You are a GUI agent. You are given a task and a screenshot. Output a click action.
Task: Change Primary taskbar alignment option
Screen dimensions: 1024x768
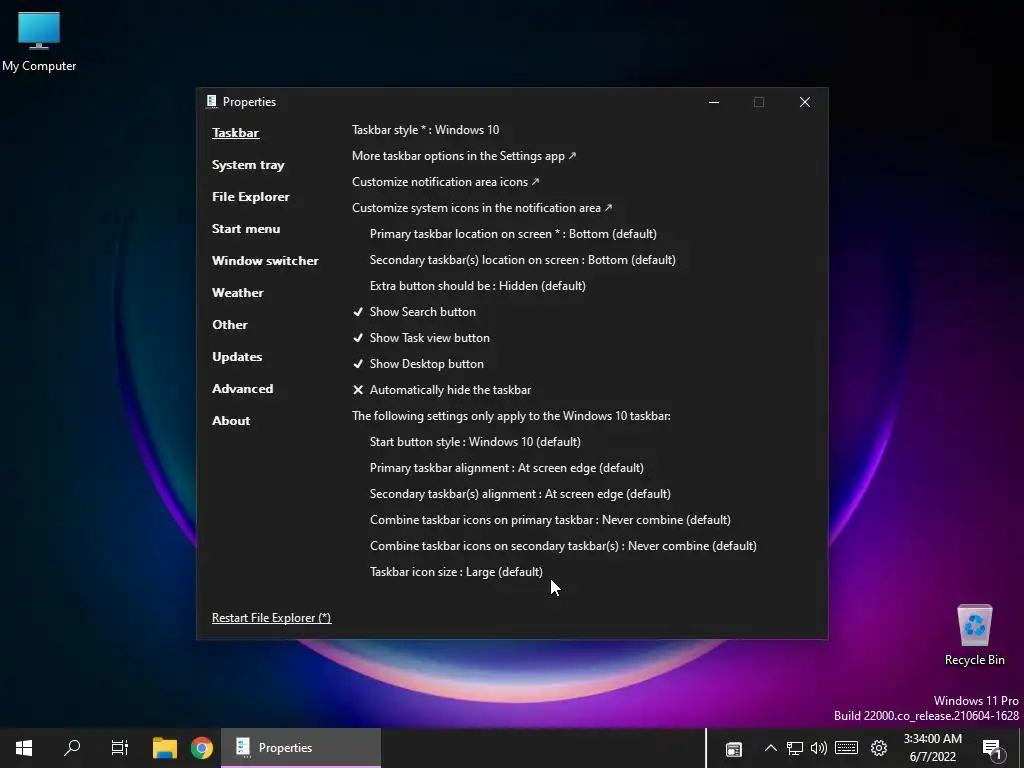point(507,468)
